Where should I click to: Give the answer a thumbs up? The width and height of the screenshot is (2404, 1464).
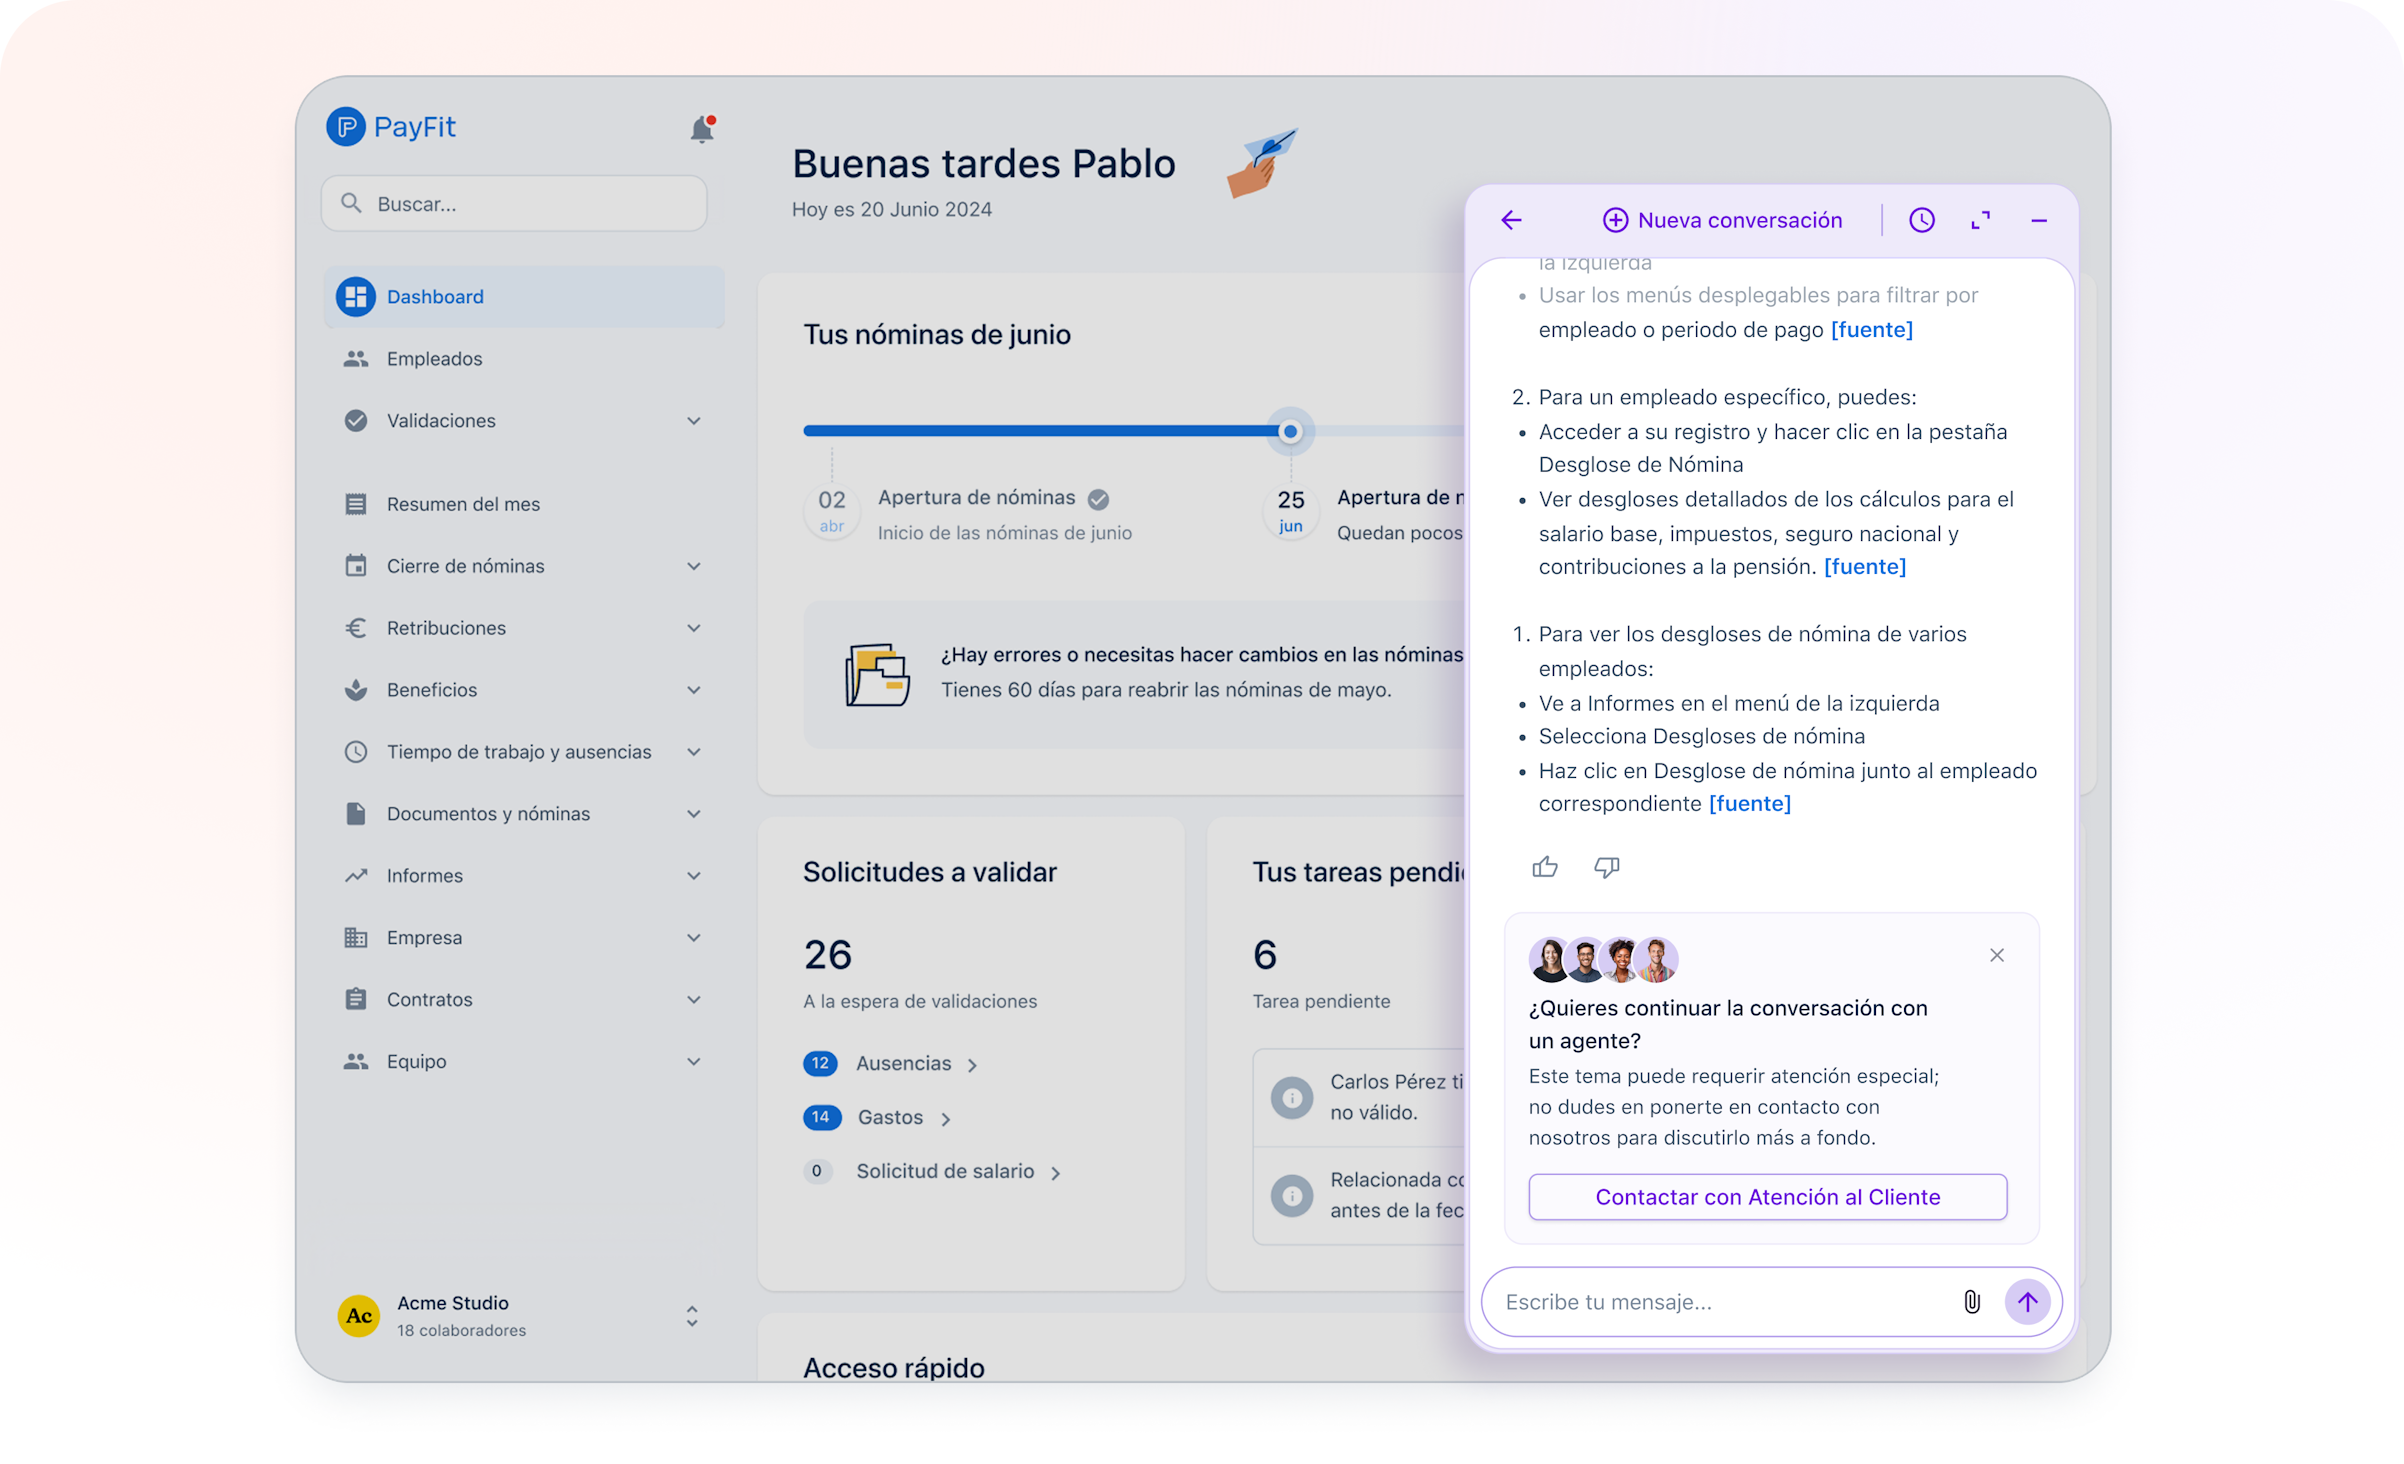tap(1545, 867)
